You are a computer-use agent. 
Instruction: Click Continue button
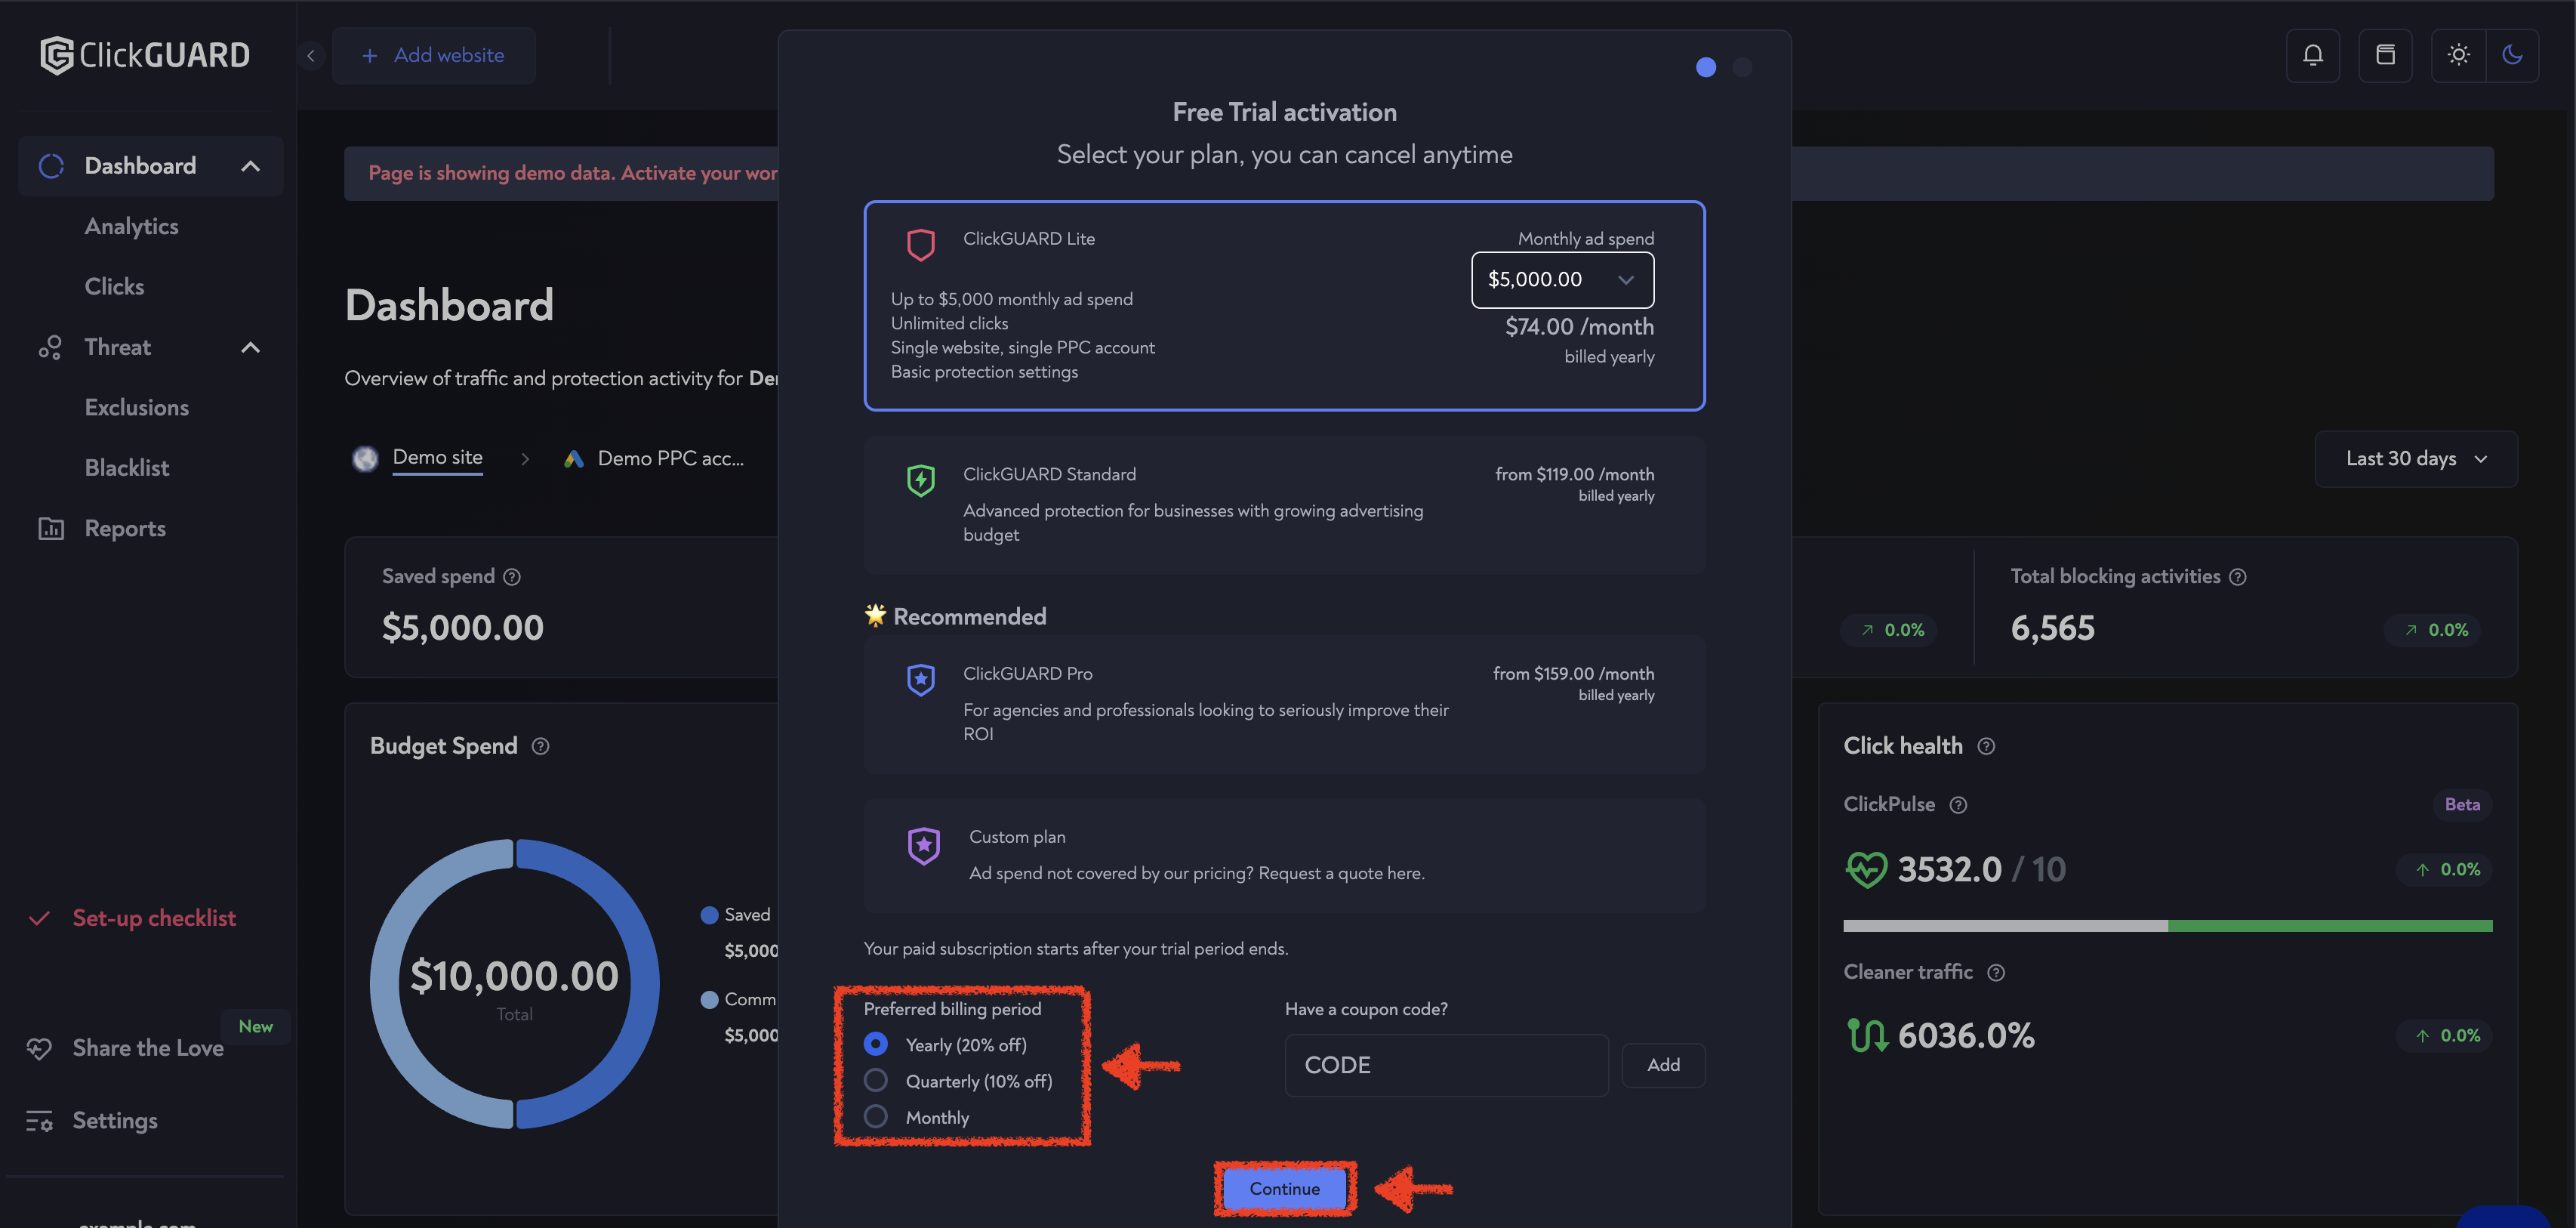click(x=1284, y=1188)
